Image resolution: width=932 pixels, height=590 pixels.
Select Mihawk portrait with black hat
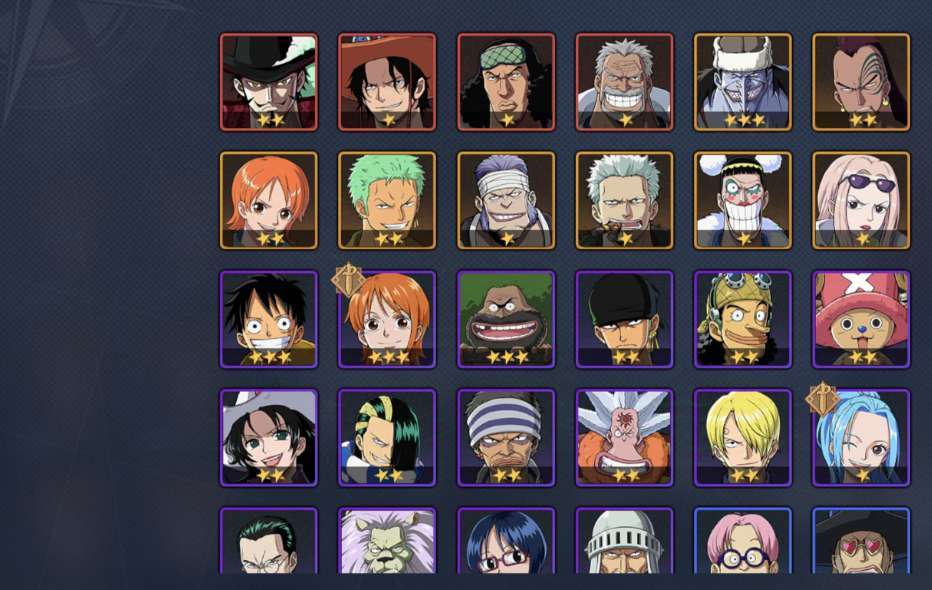269,82
